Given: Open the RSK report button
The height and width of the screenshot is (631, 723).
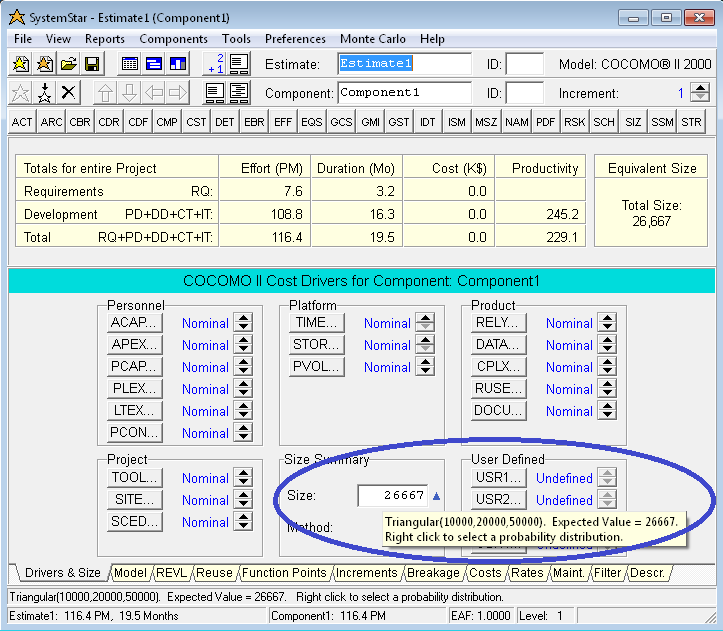Looking at the screenshot, I should point(575,122).
